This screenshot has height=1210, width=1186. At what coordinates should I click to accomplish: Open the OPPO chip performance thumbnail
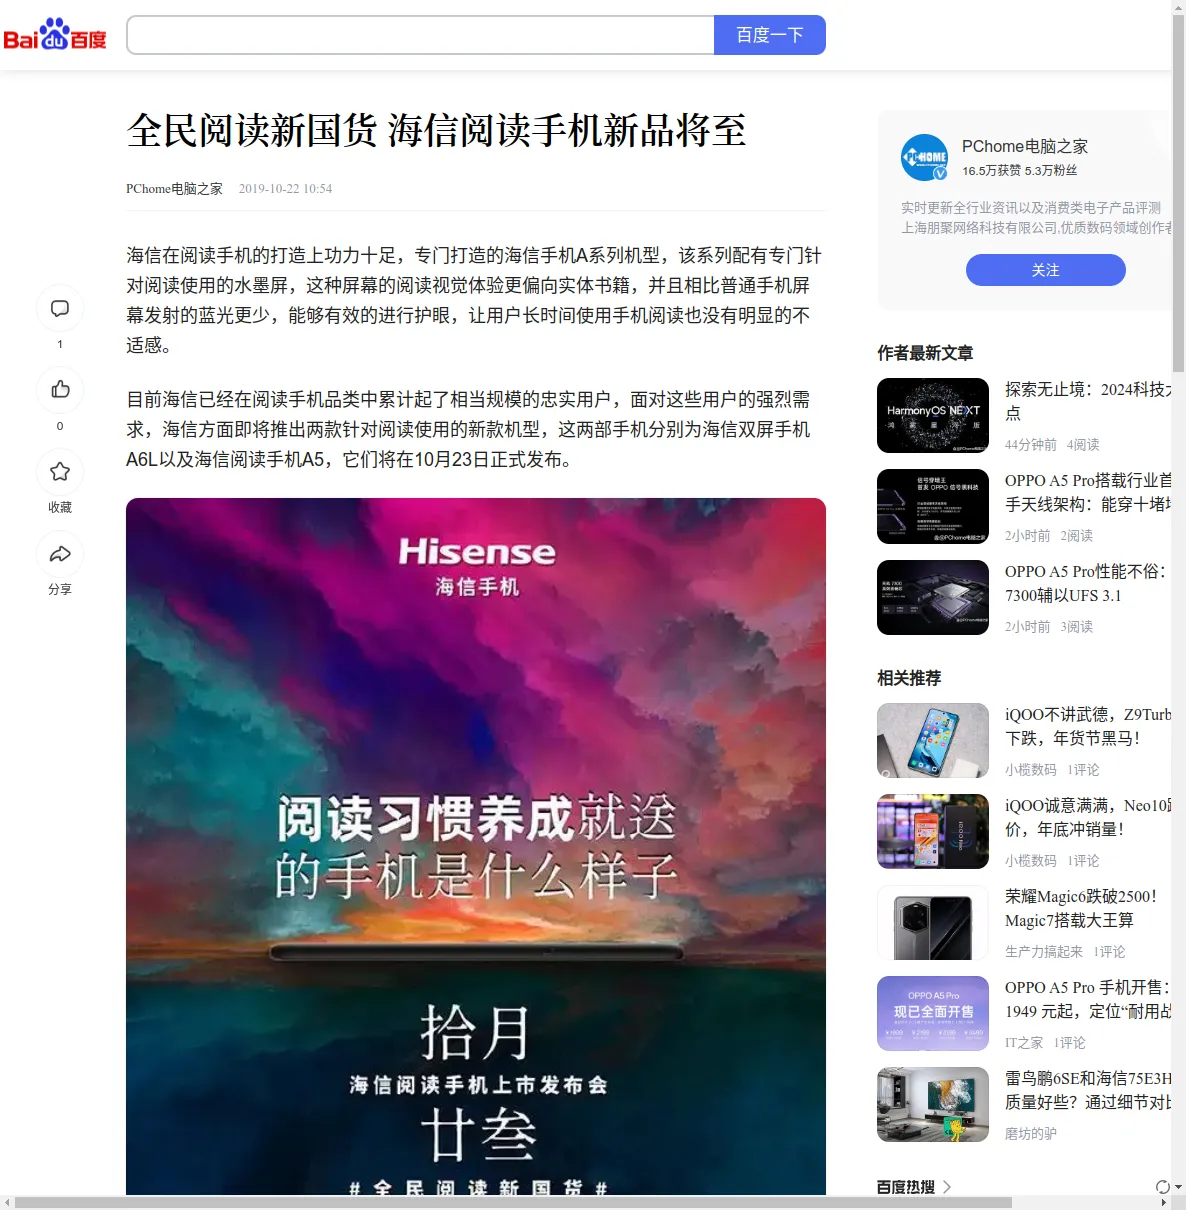(933, 597)
